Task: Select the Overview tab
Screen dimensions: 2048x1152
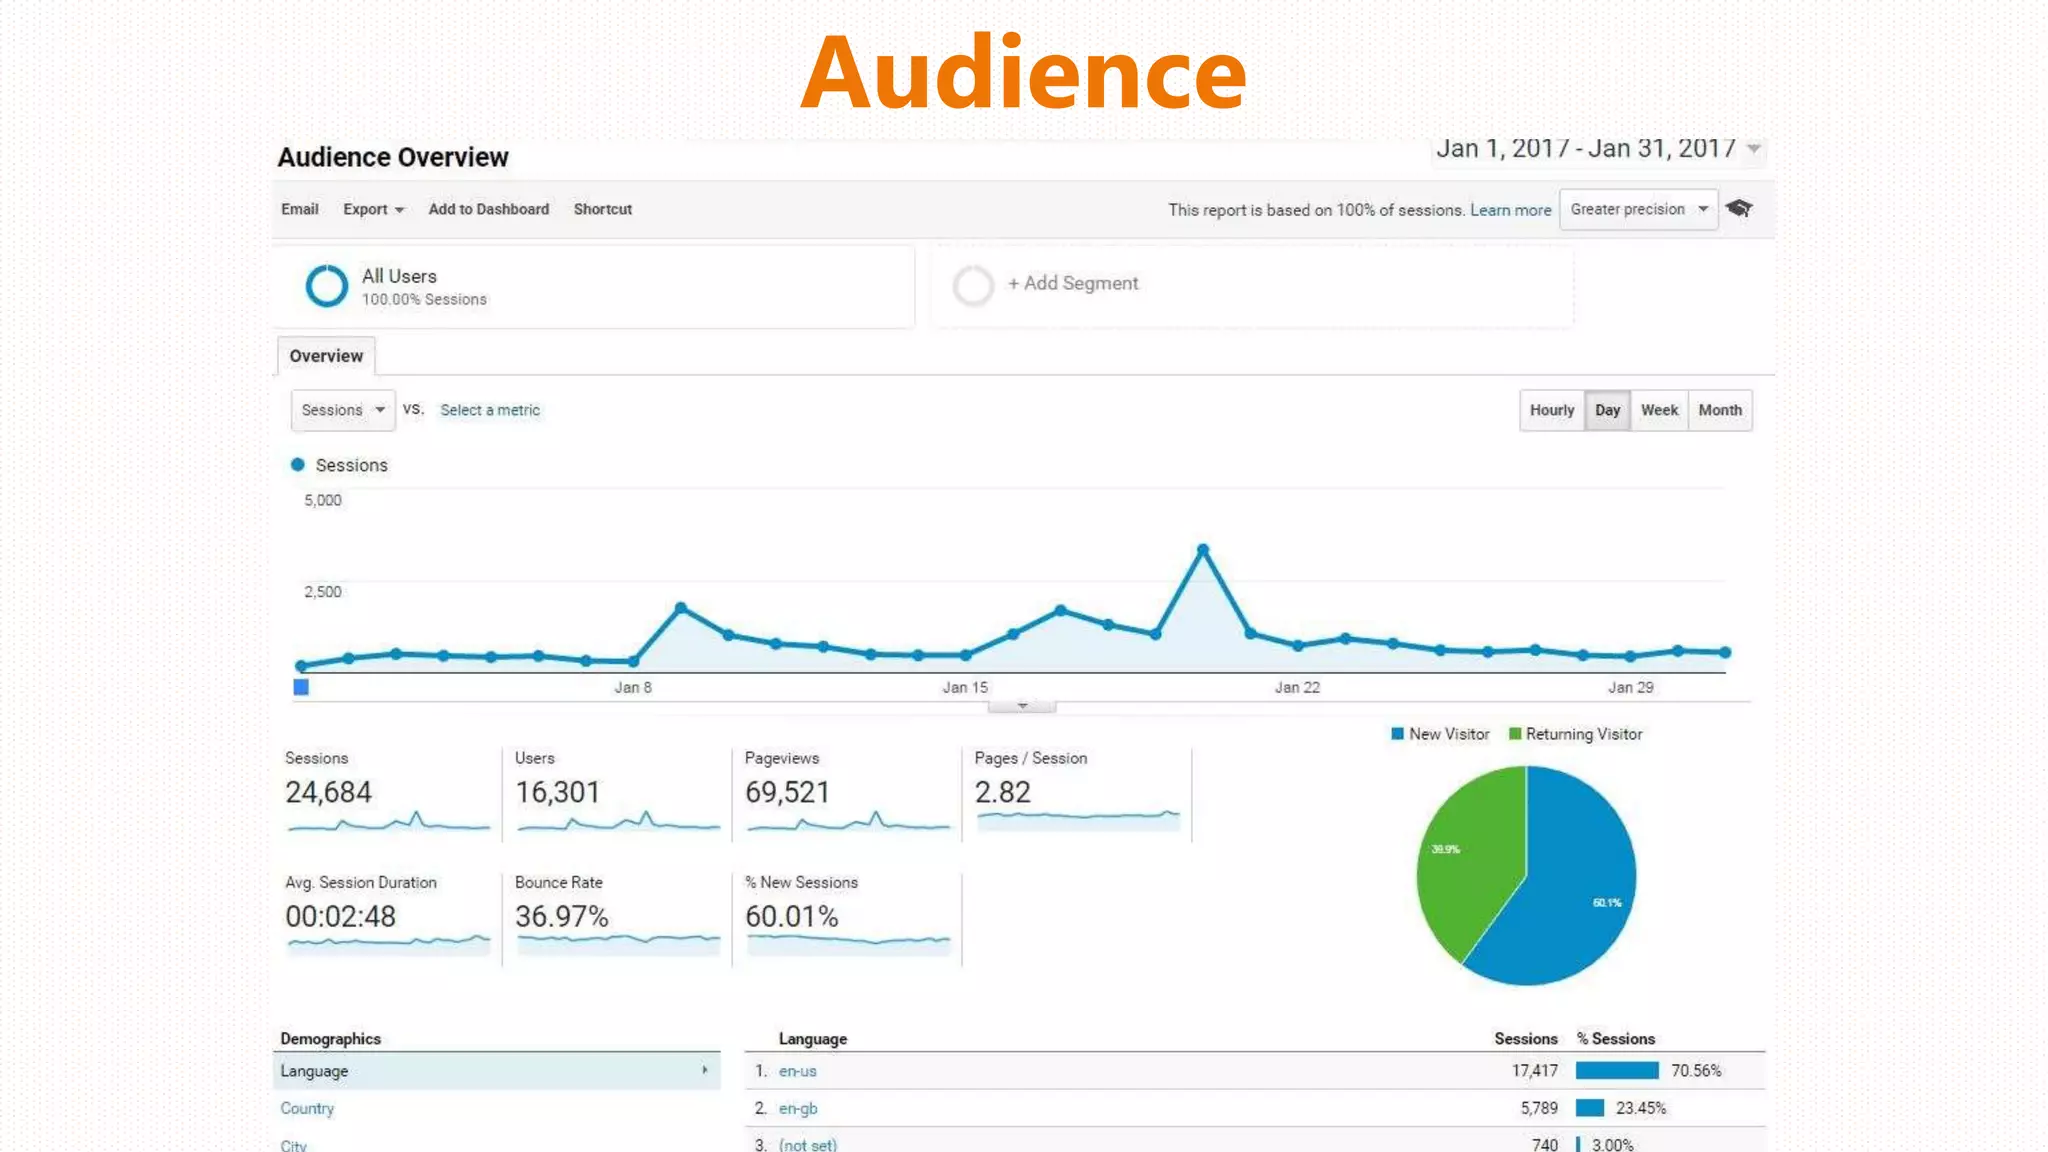Action: click(326, 356)
